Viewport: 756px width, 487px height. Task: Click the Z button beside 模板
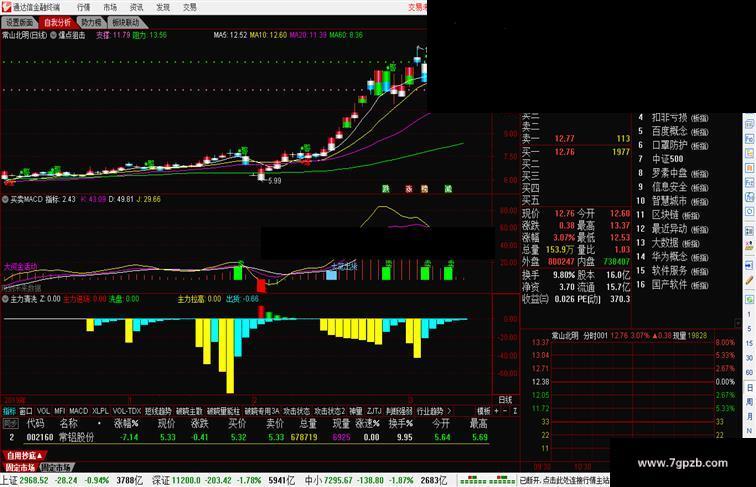(x=515, y=411)
